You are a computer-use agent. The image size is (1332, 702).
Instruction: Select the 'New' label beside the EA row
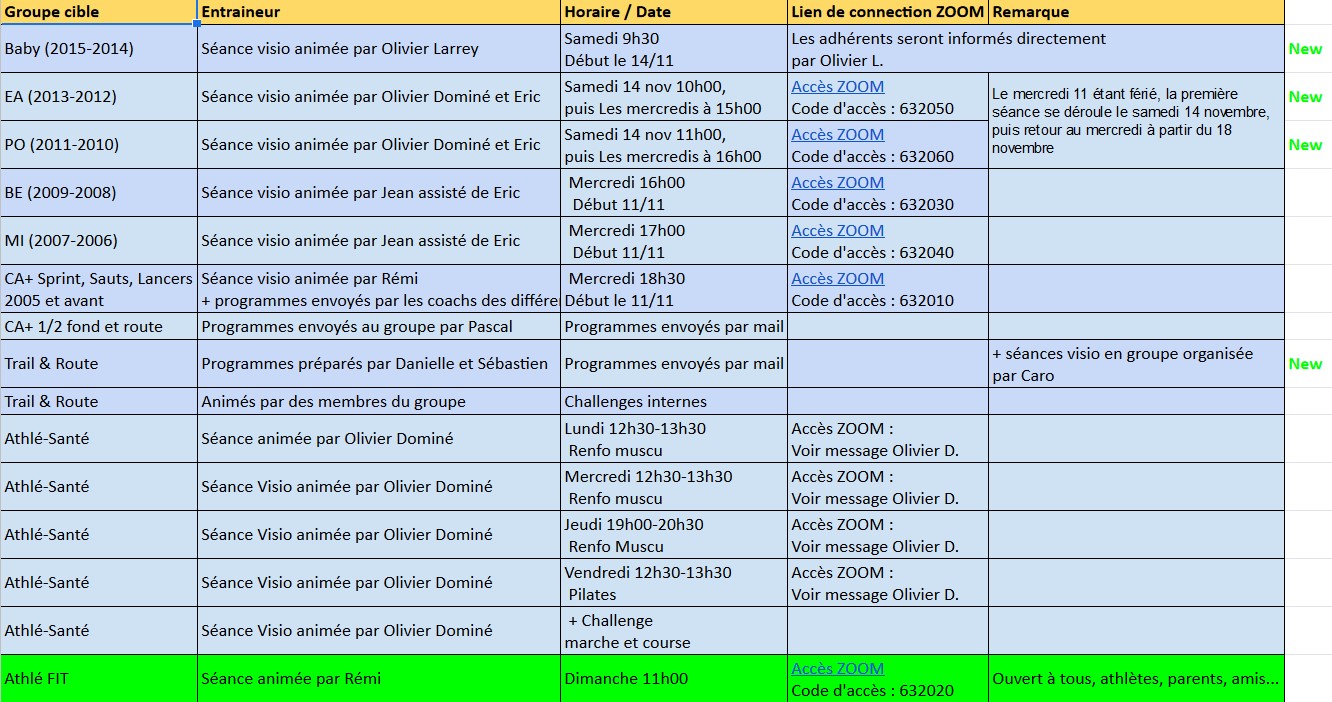point(1305,97)
